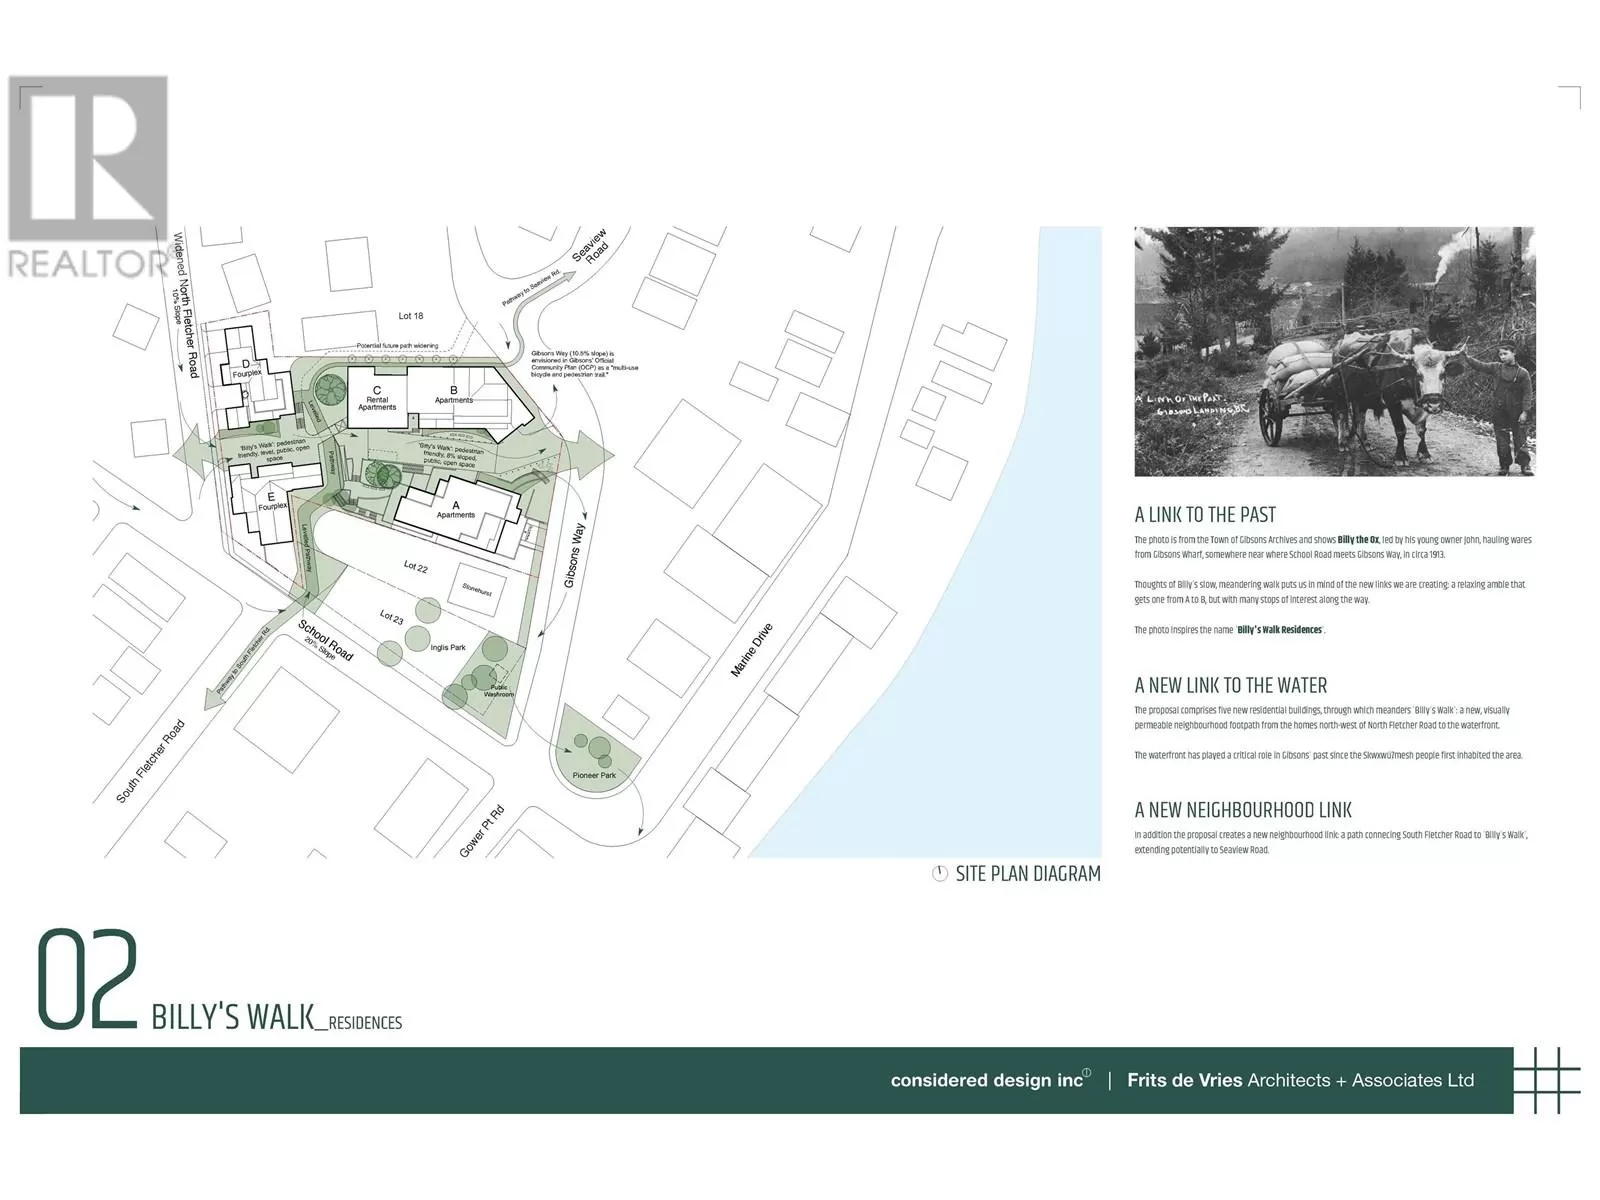Click the 'A New Neighbourhood Link' heading

pyautogui.click(x=1242, y=810)
